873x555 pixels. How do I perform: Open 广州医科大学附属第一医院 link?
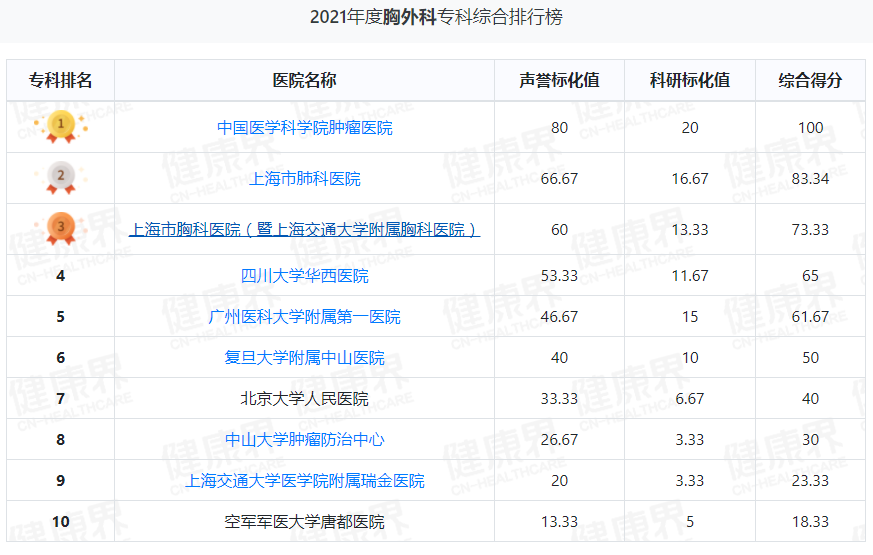pos(305,317)
